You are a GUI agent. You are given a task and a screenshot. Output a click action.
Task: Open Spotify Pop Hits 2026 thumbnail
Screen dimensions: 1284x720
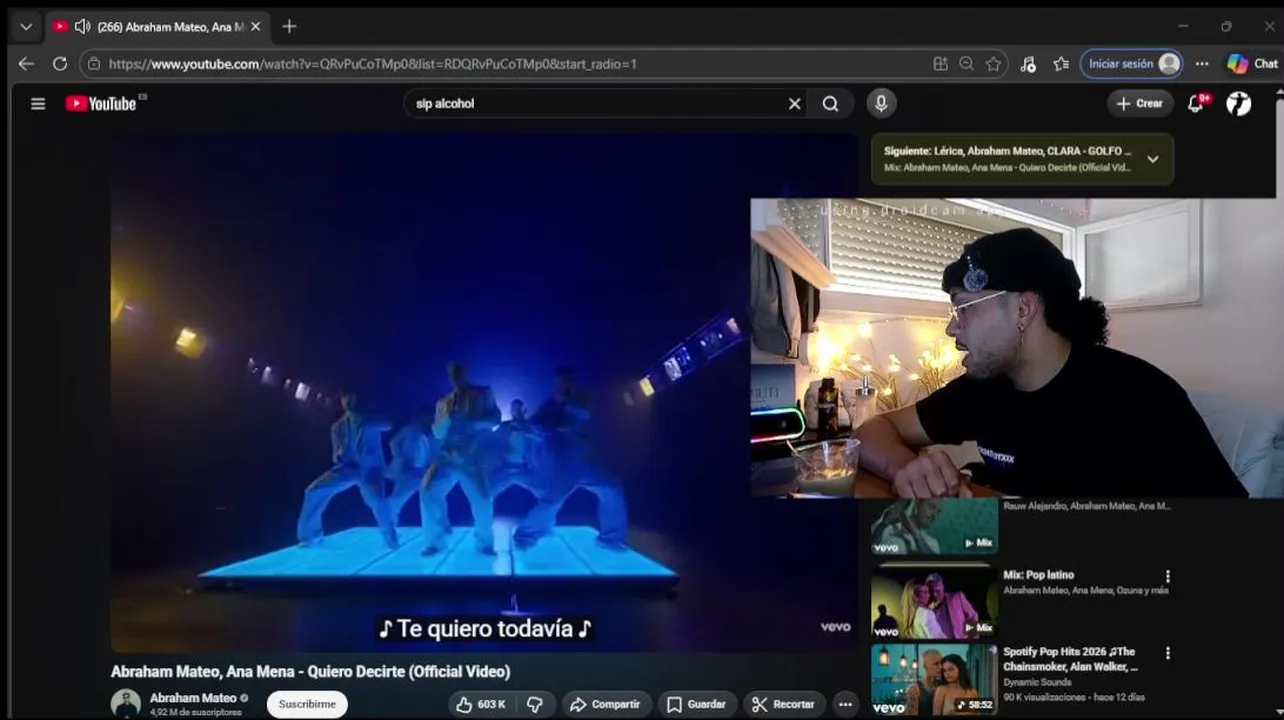tap(934, 679)
